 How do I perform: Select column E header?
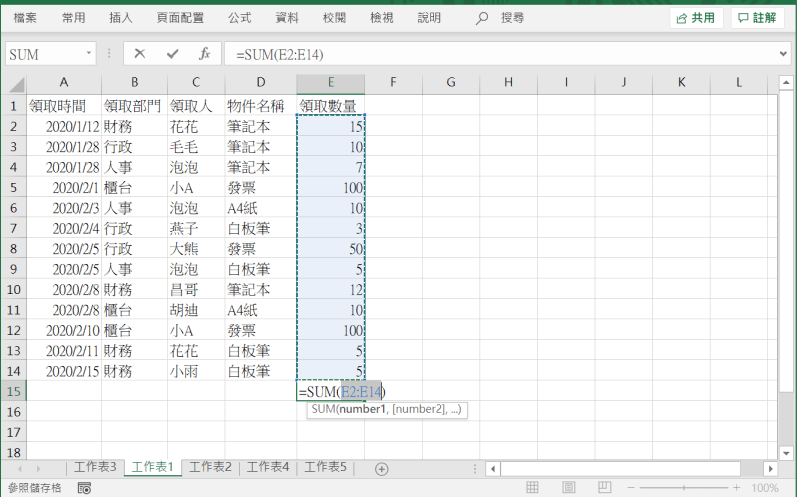(x=330, y=83)
